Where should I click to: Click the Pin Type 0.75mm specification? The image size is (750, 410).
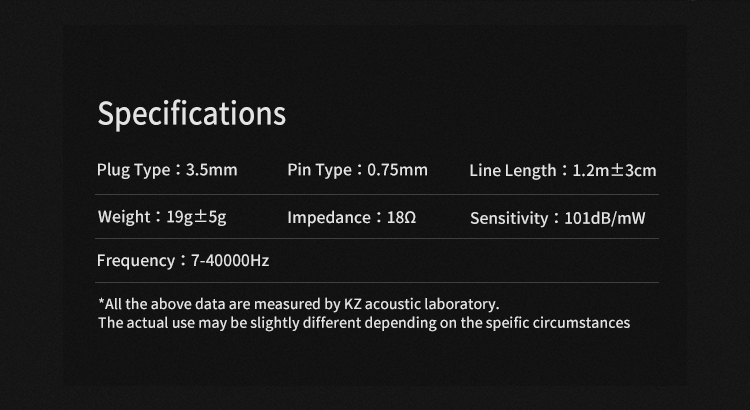pos(357,170)
